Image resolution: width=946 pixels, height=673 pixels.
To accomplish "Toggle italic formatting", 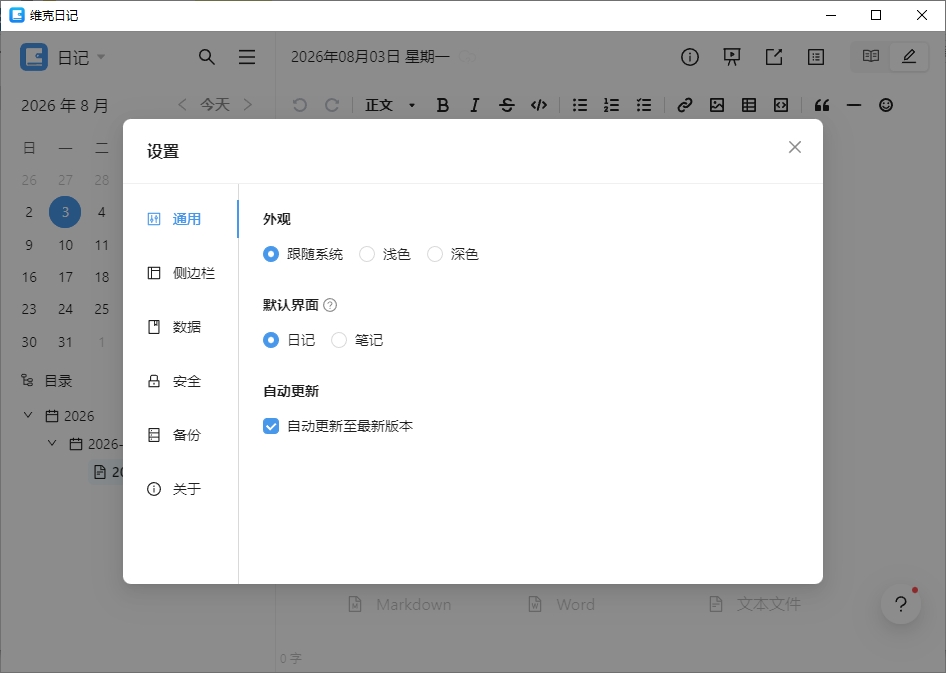I will pos(475,106).
